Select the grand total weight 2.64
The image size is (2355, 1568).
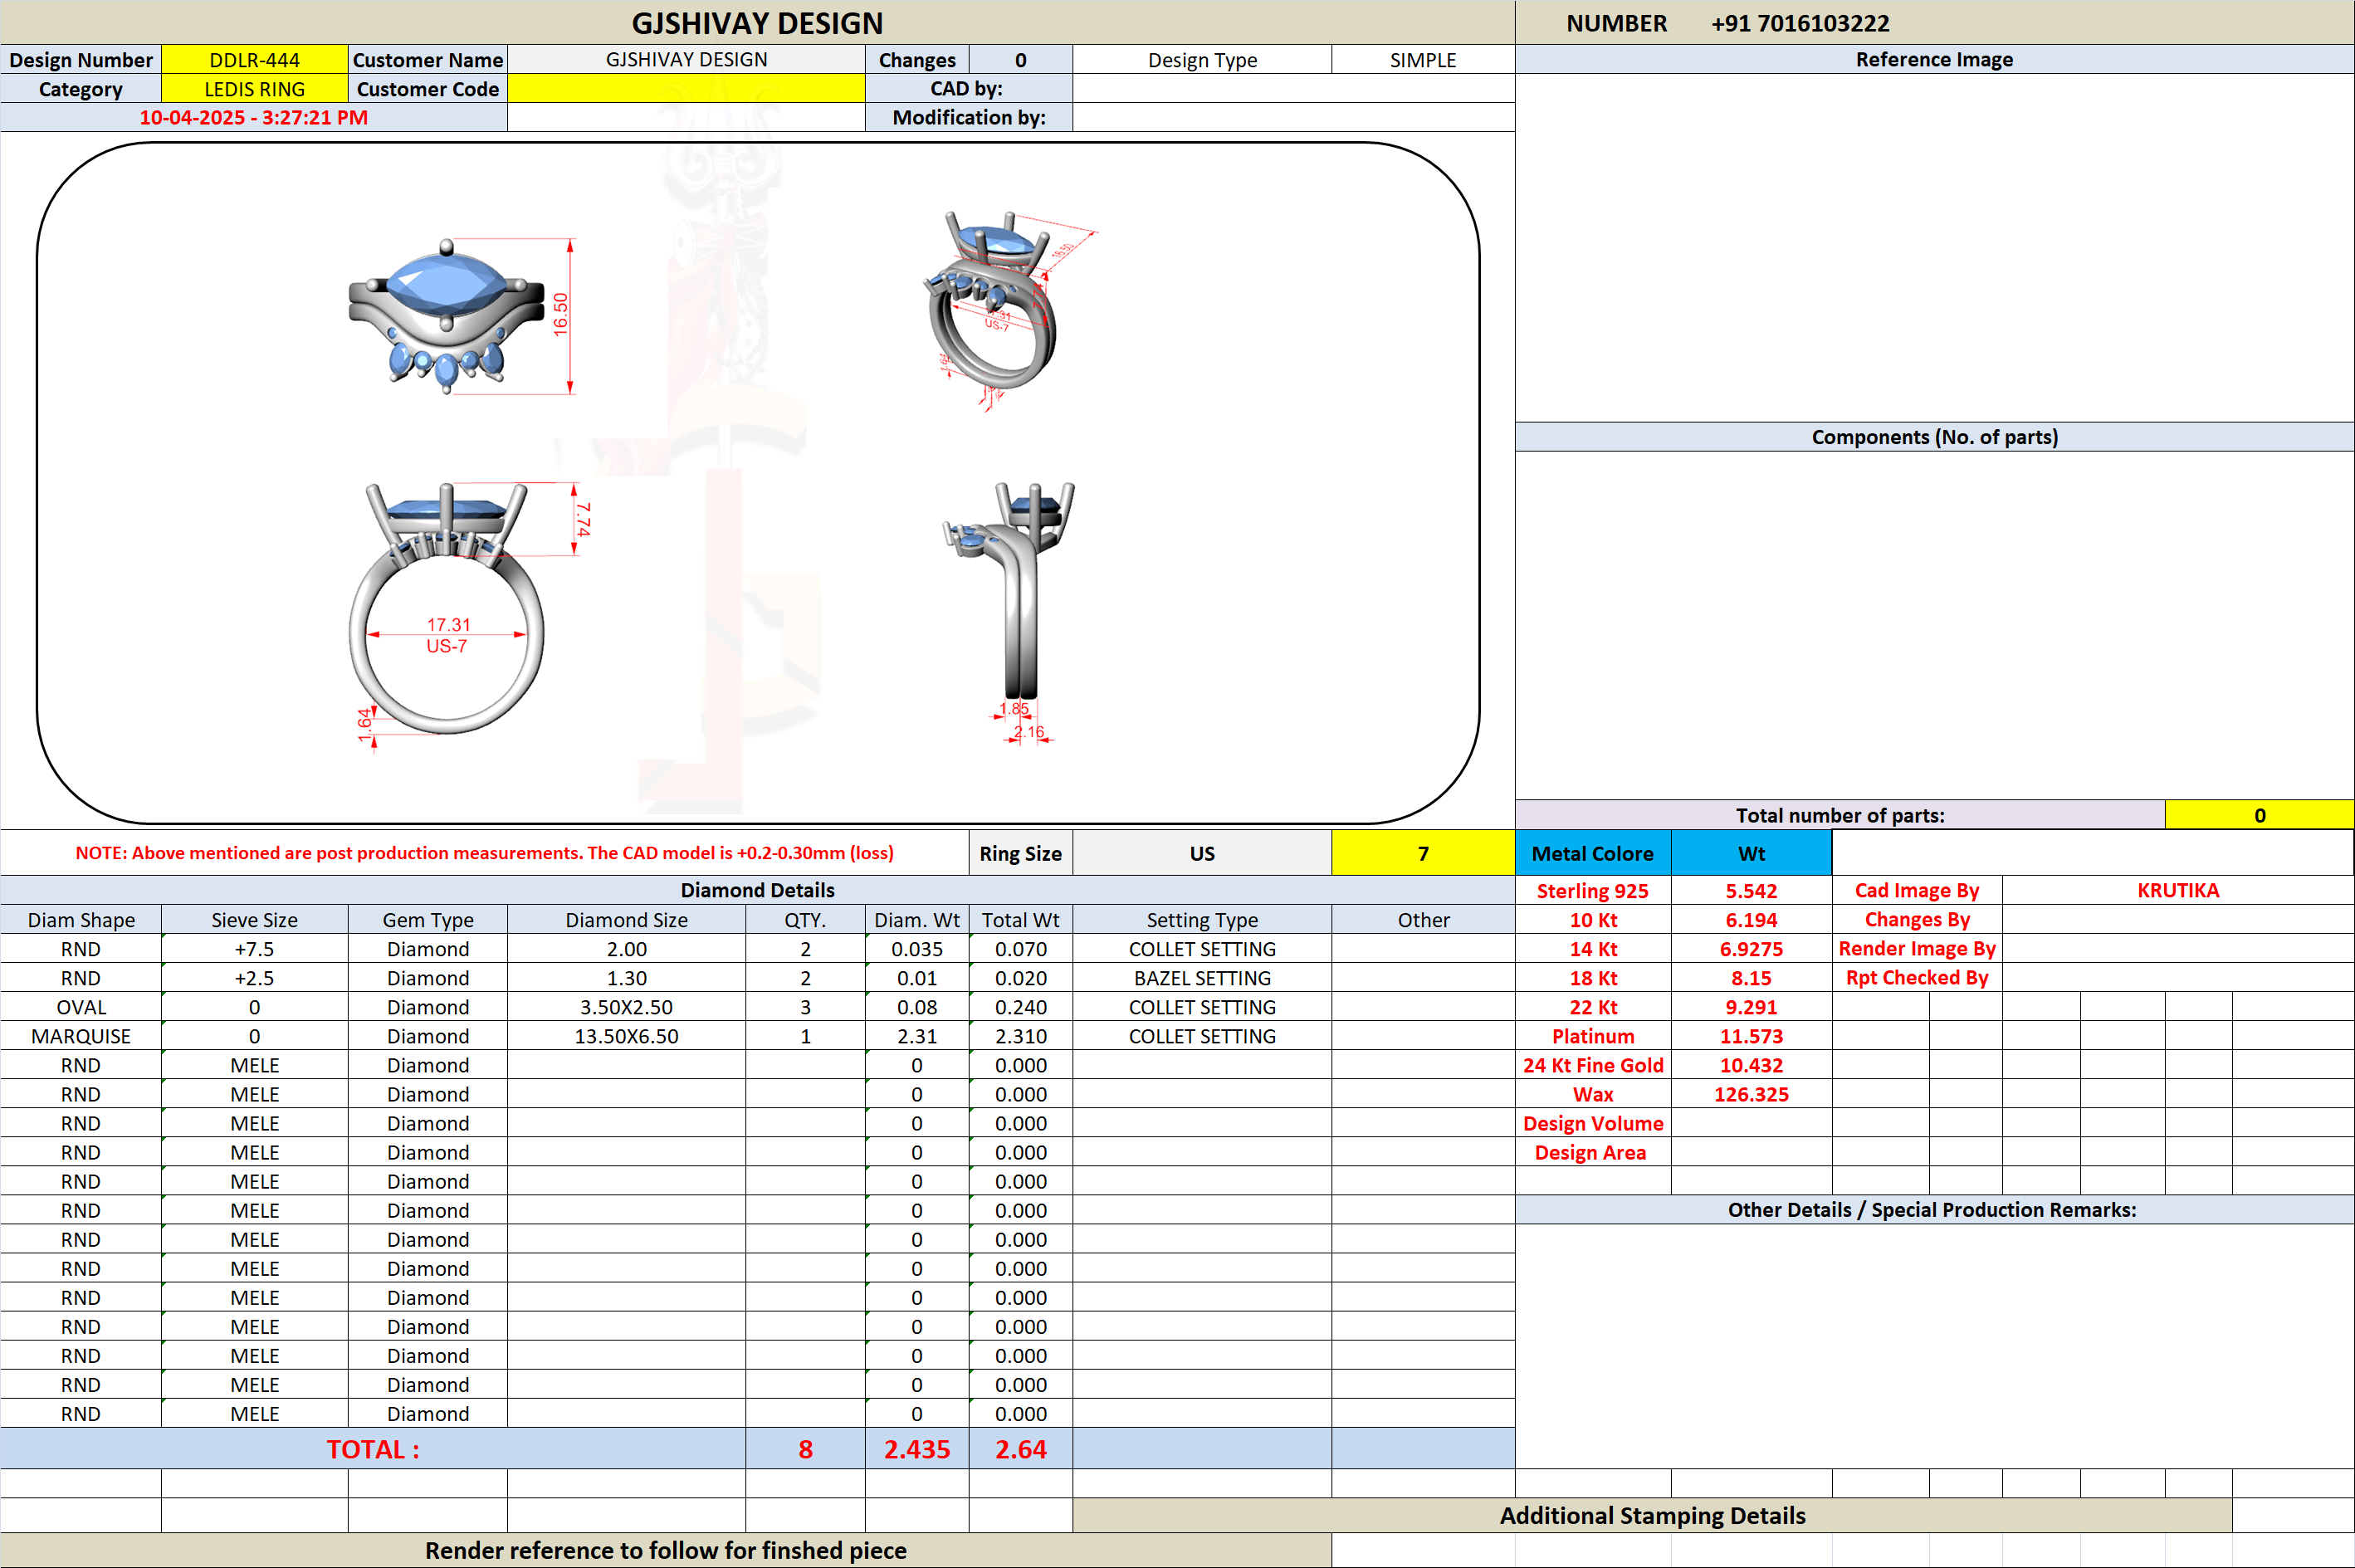coord(1021,1449)
